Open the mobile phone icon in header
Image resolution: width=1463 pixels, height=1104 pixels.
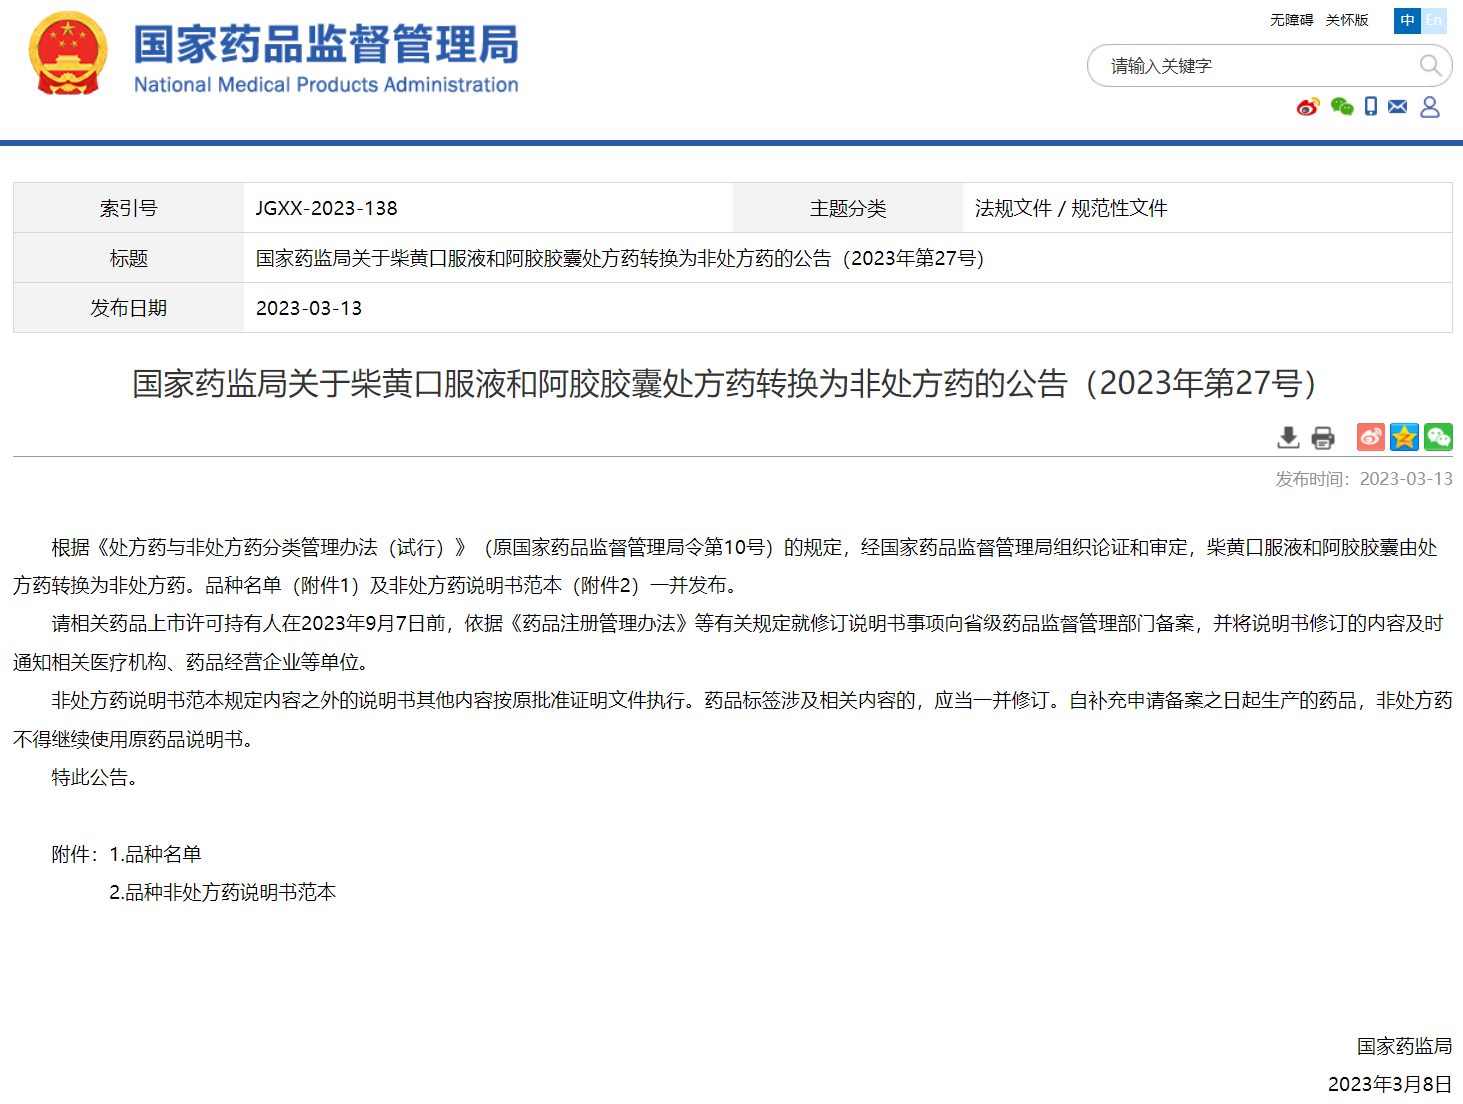coord(1371,106)
